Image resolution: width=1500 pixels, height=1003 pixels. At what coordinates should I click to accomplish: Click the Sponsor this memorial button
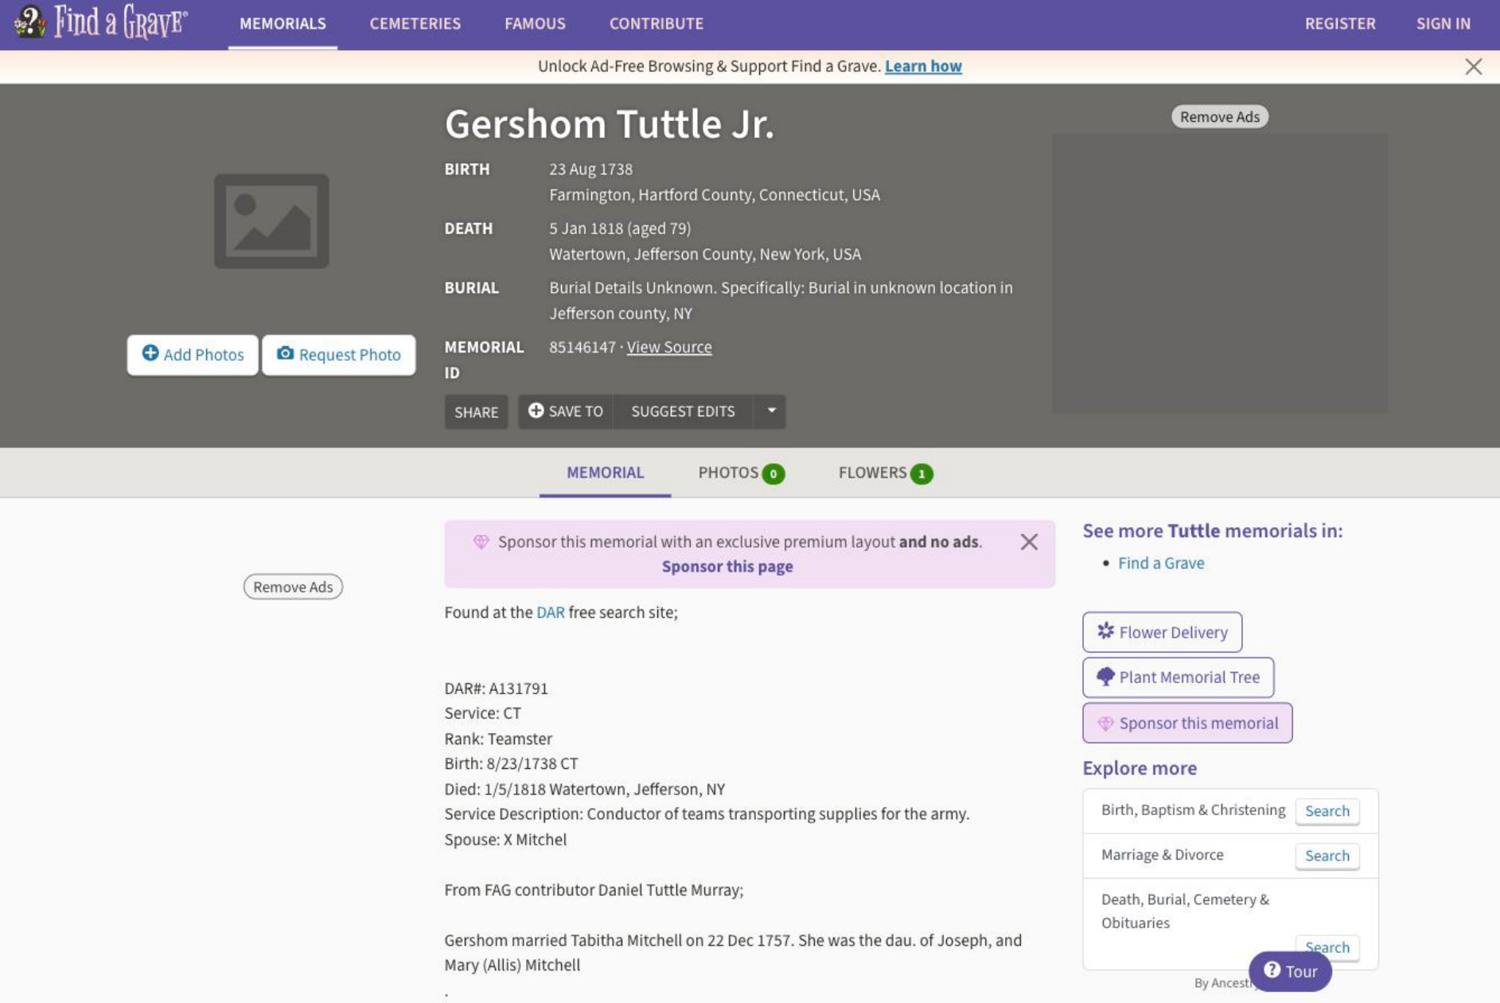[1187, 723]
